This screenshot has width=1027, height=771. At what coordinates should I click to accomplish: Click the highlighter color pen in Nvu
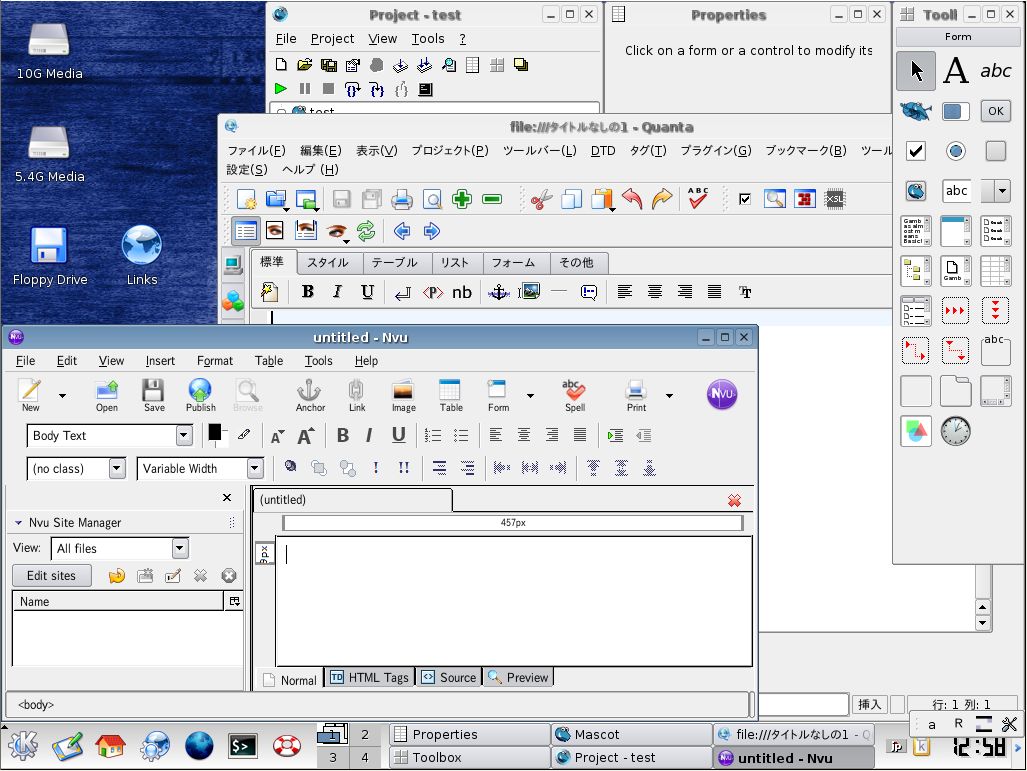(244, 434)
